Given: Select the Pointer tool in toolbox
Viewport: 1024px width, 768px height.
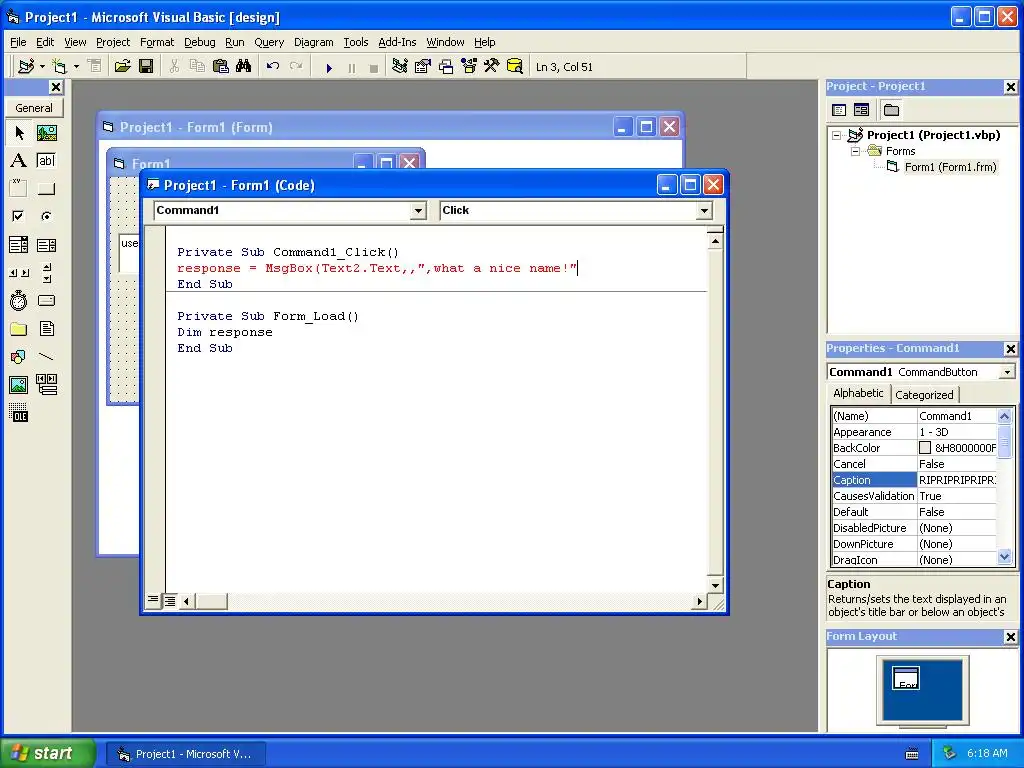Looking at the screenshot, I should coord(19,133).
